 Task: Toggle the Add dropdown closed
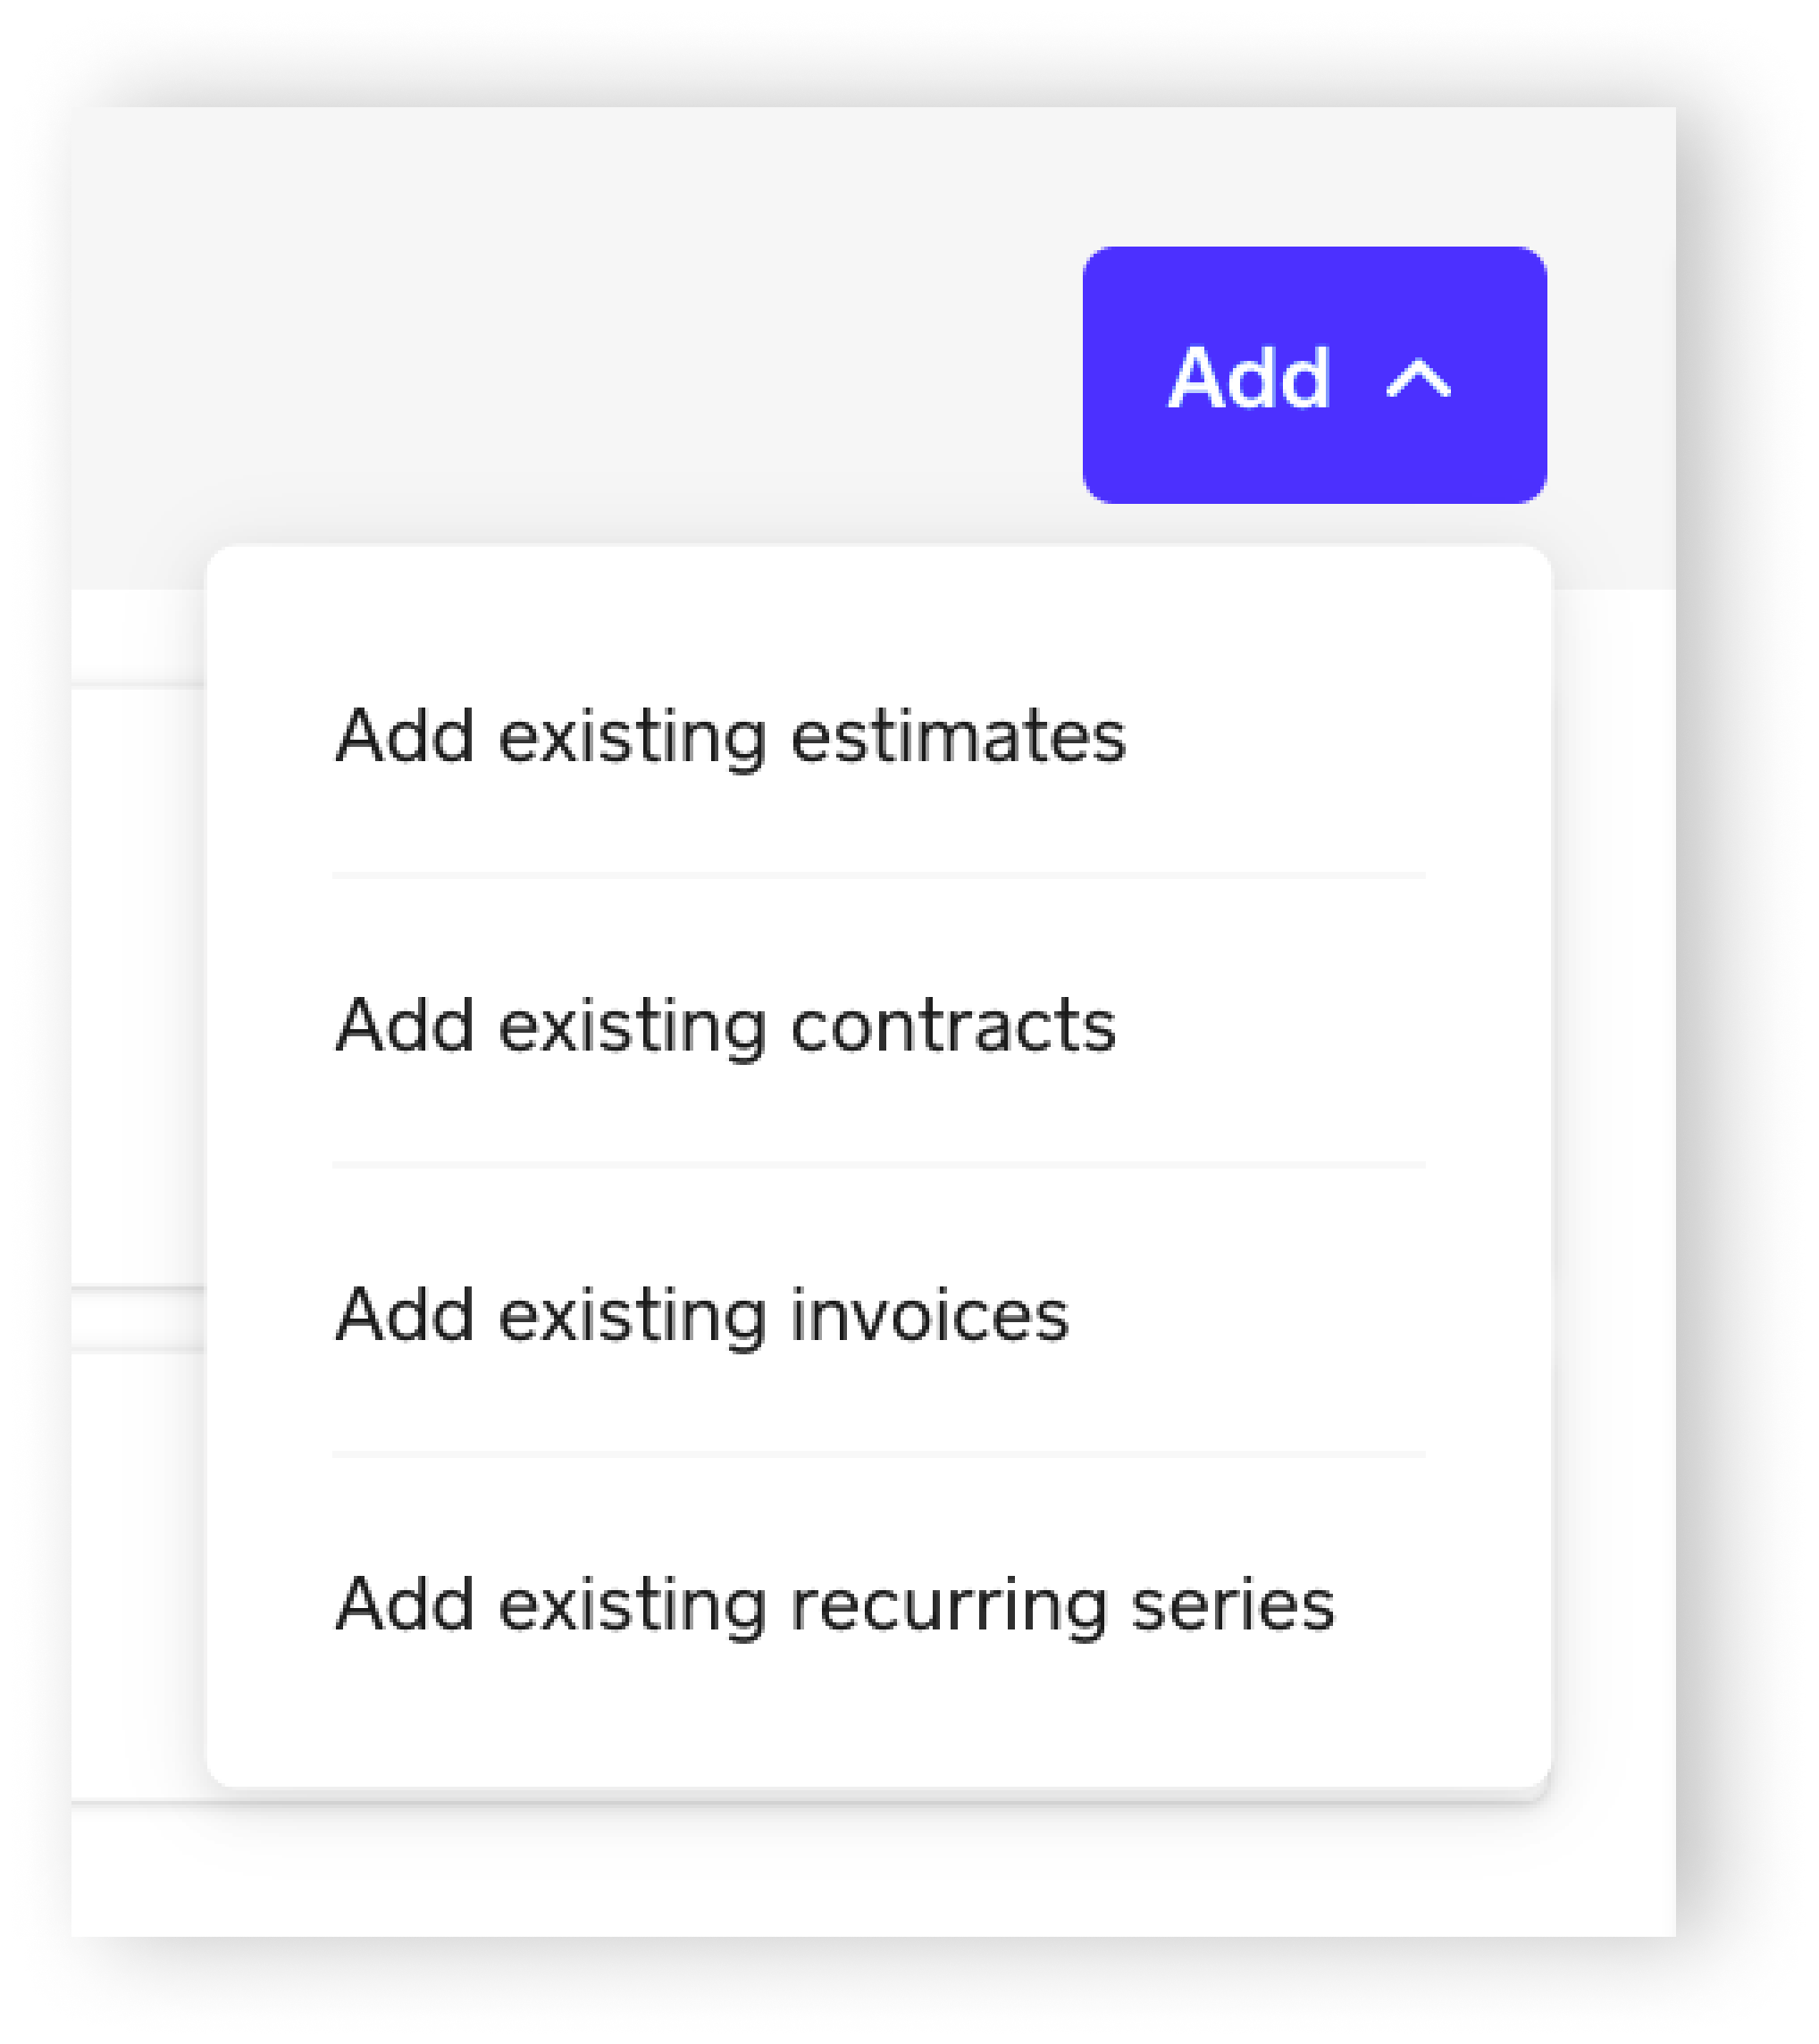[1314, 375]
